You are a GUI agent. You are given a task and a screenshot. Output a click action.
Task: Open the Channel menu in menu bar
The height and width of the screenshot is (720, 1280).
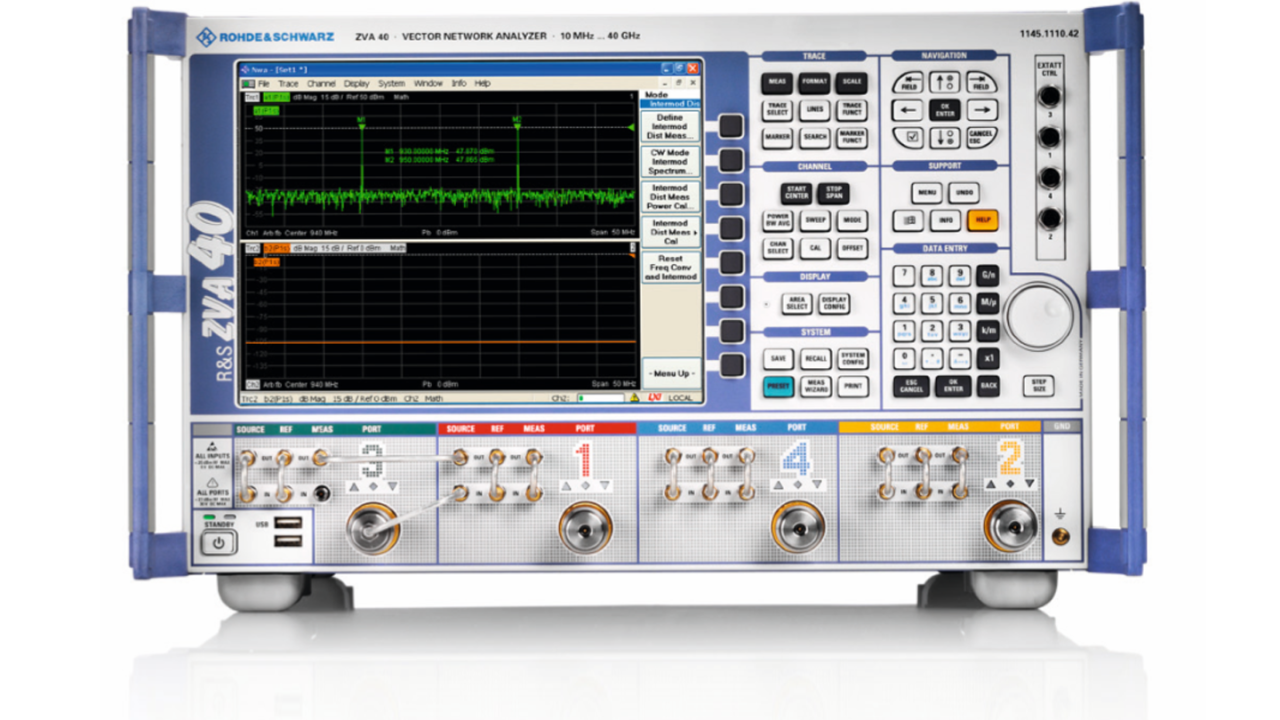click(321, 84)
